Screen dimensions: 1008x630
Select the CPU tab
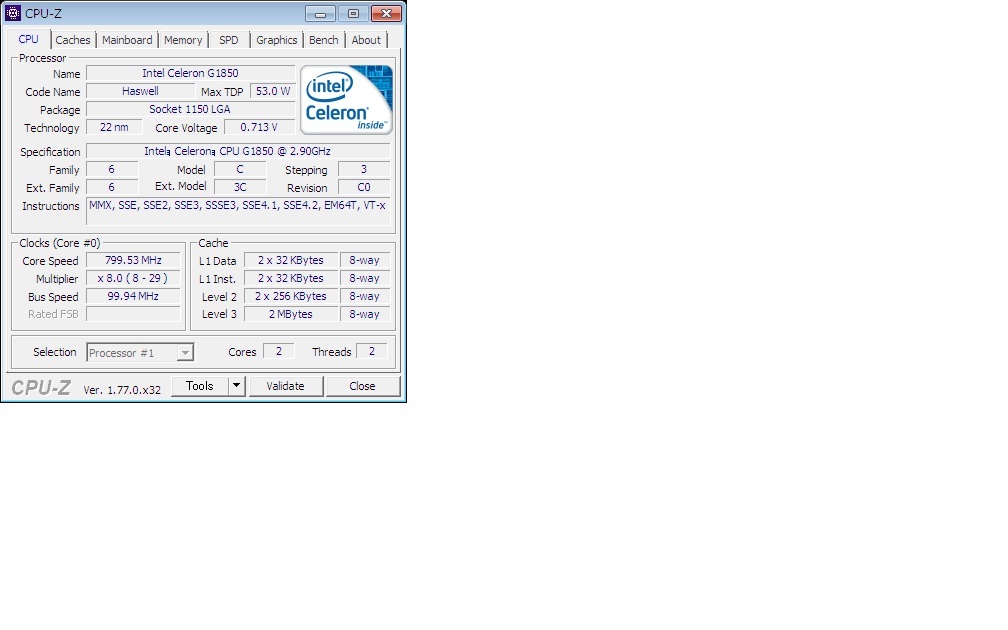click(x=28, y=39)
